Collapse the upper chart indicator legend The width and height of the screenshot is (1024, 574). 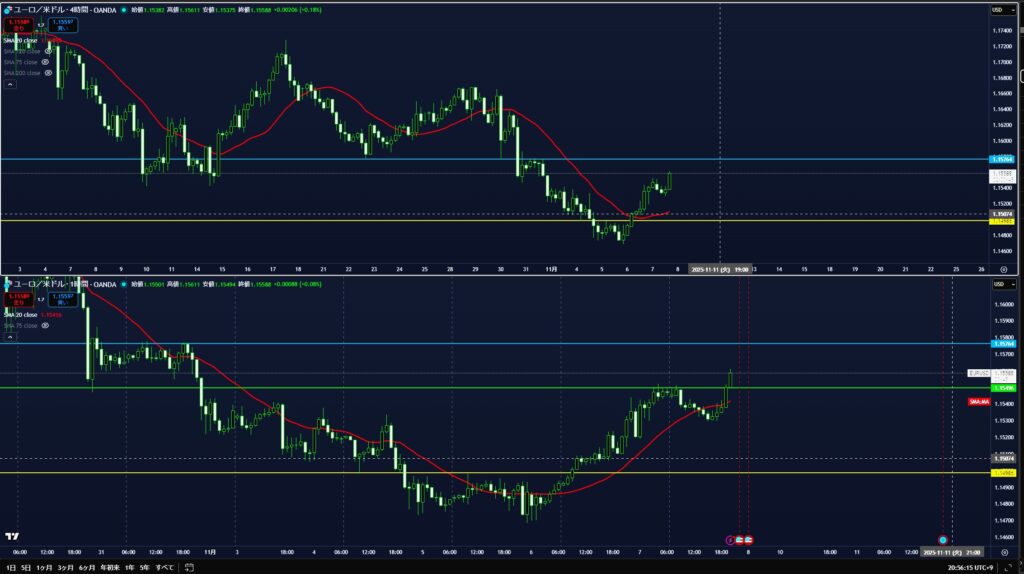click(10, 85)
